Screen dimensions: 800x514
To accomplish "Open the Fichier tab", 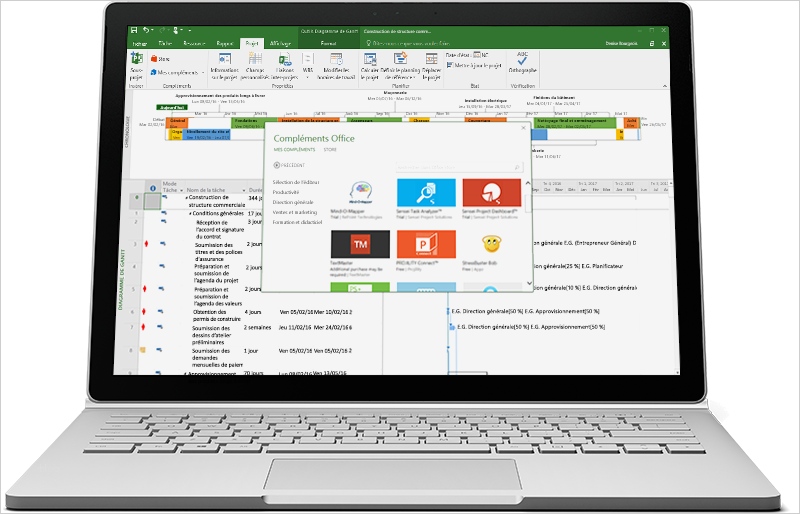I will click(x=139, y=44).
